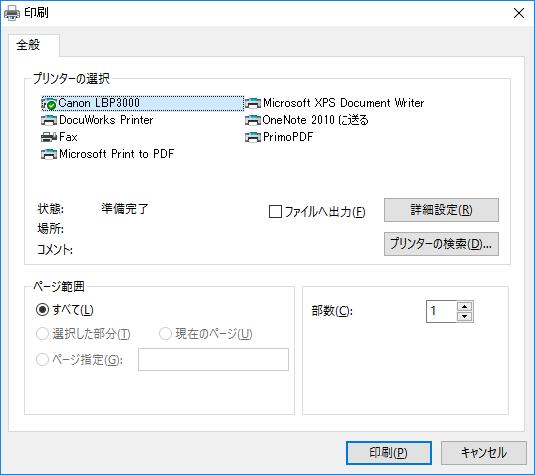Click the キャンセル button
The width and height of the screenshot is (535, 475).
[x=484, y=453]
